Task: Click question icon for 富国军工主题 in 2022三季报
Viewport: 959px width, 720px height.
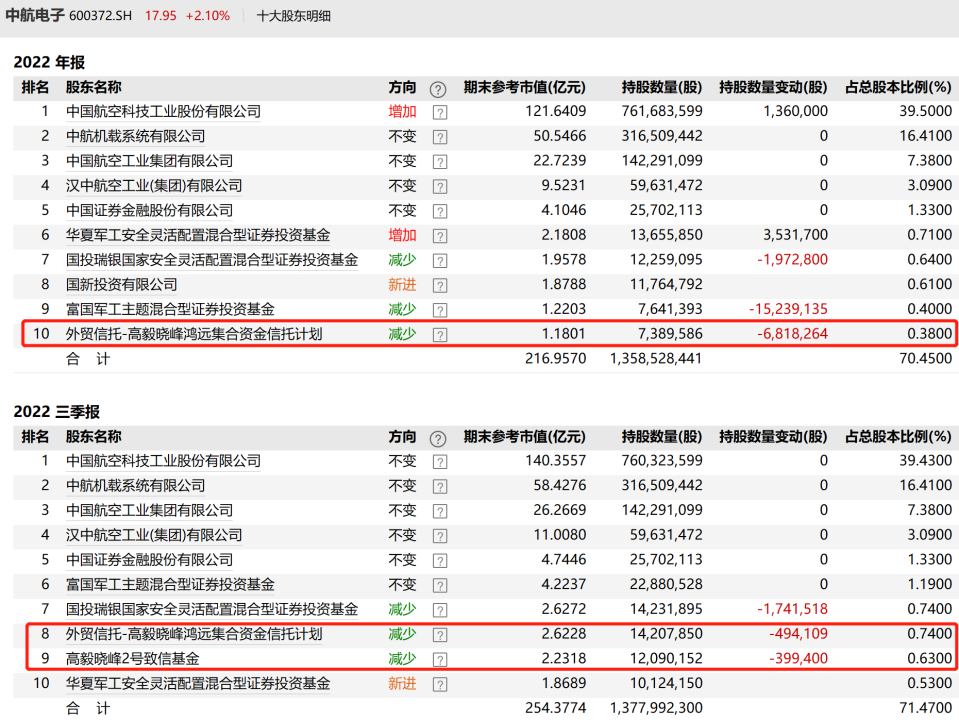Action: pyautogui.click(x=440, y=585)
